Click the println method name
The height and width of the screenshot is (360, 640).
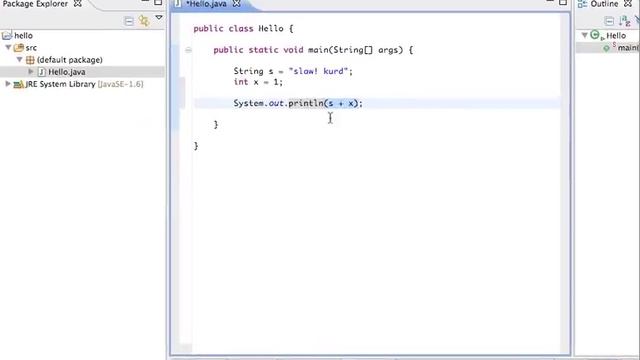(306, 103)
